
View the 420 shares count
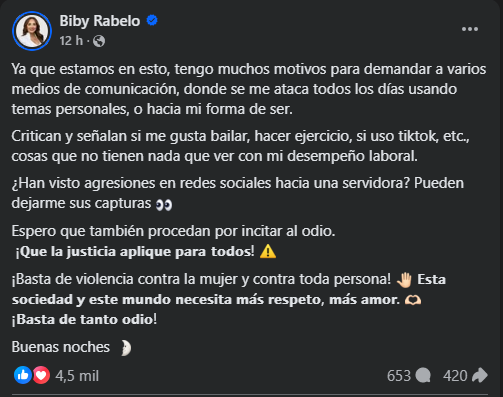tap(455, 376)
